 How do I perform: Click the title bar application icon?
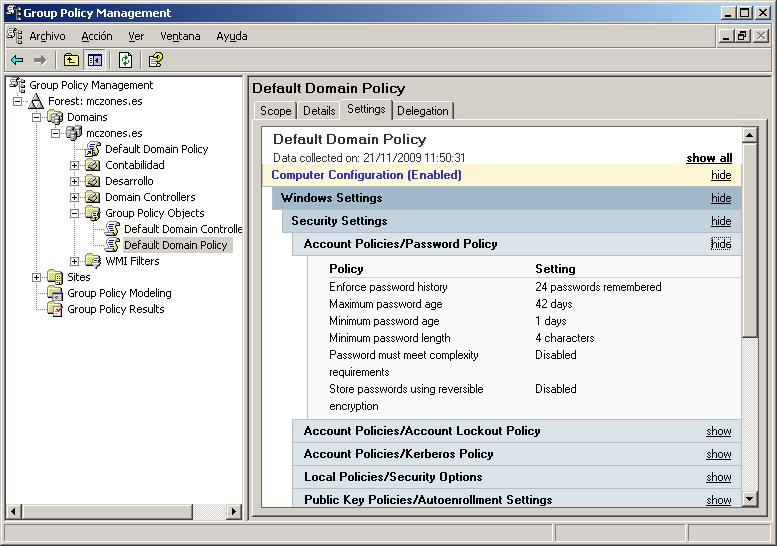pos(13,12)
